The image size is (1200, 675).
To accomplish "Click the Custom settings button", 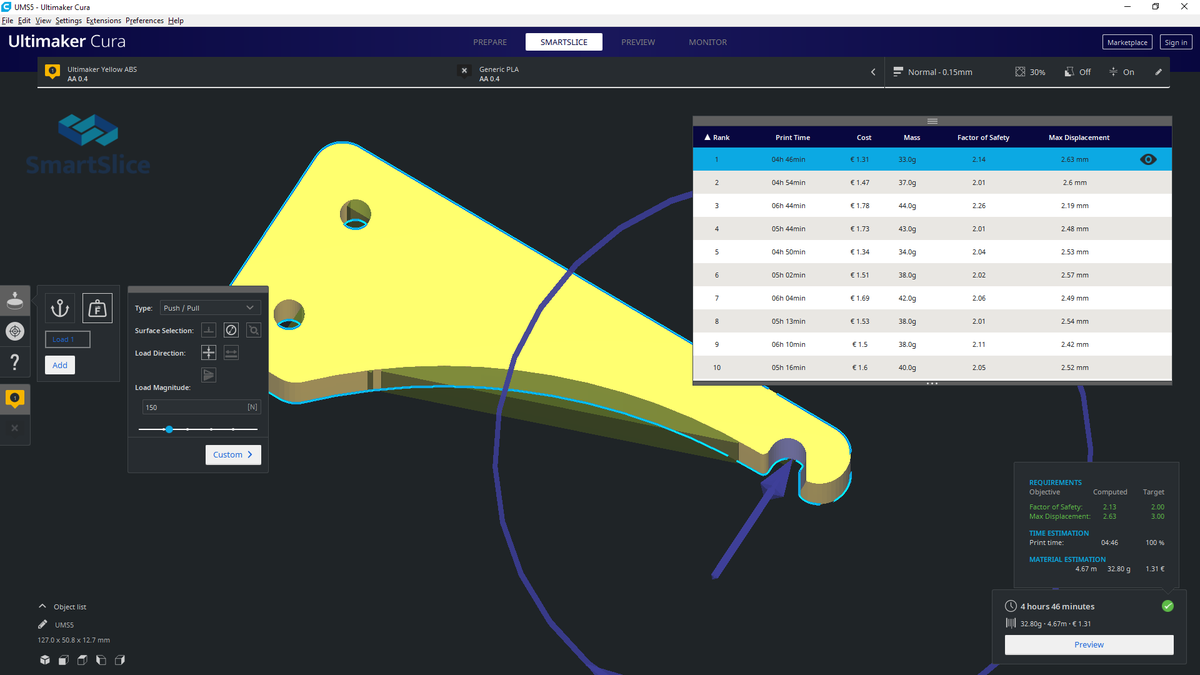I will [x=232, y=454].
